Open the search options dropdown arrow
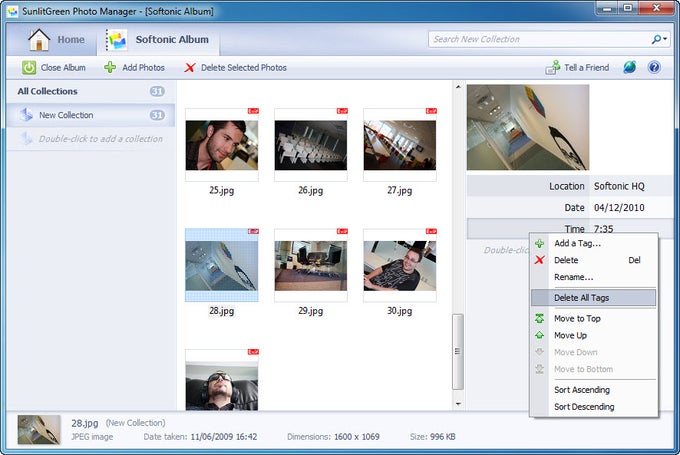The image size is (680, 455). coord(665,39)
